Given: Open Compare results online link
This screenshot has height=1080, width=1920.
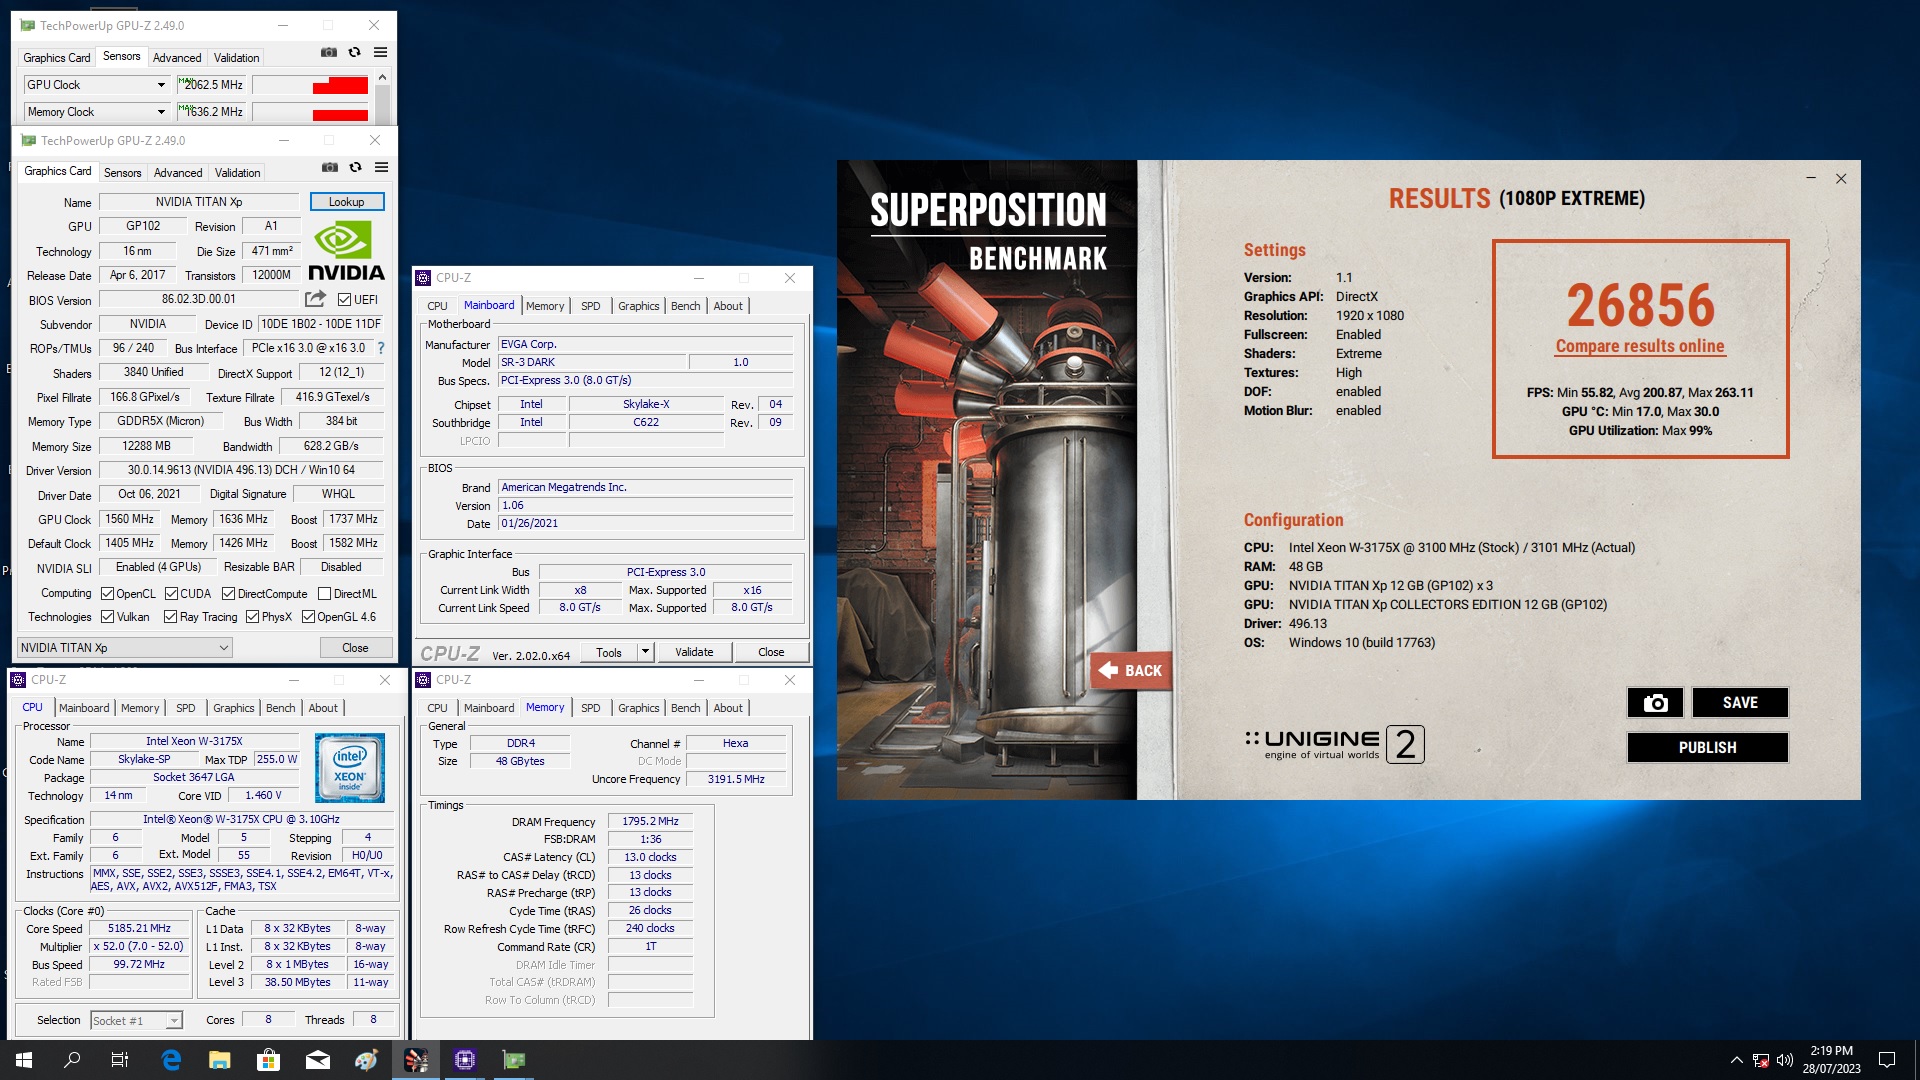Looking at the screenshot, I should pos(1640,346).
